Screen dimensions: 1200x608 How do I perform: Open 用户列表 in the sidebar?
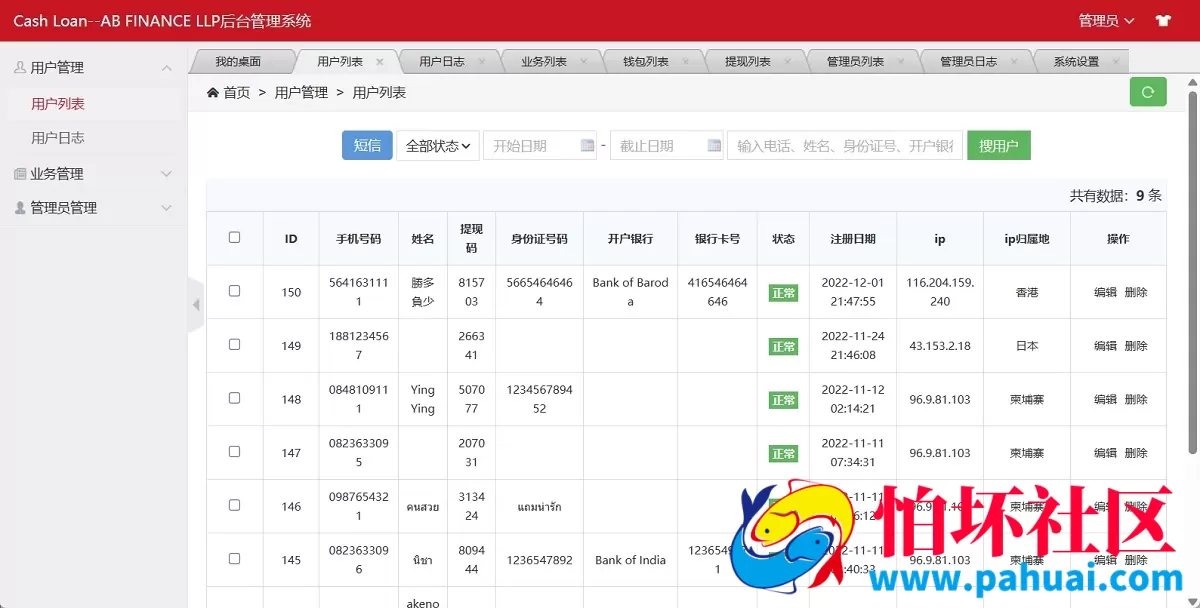58,104
